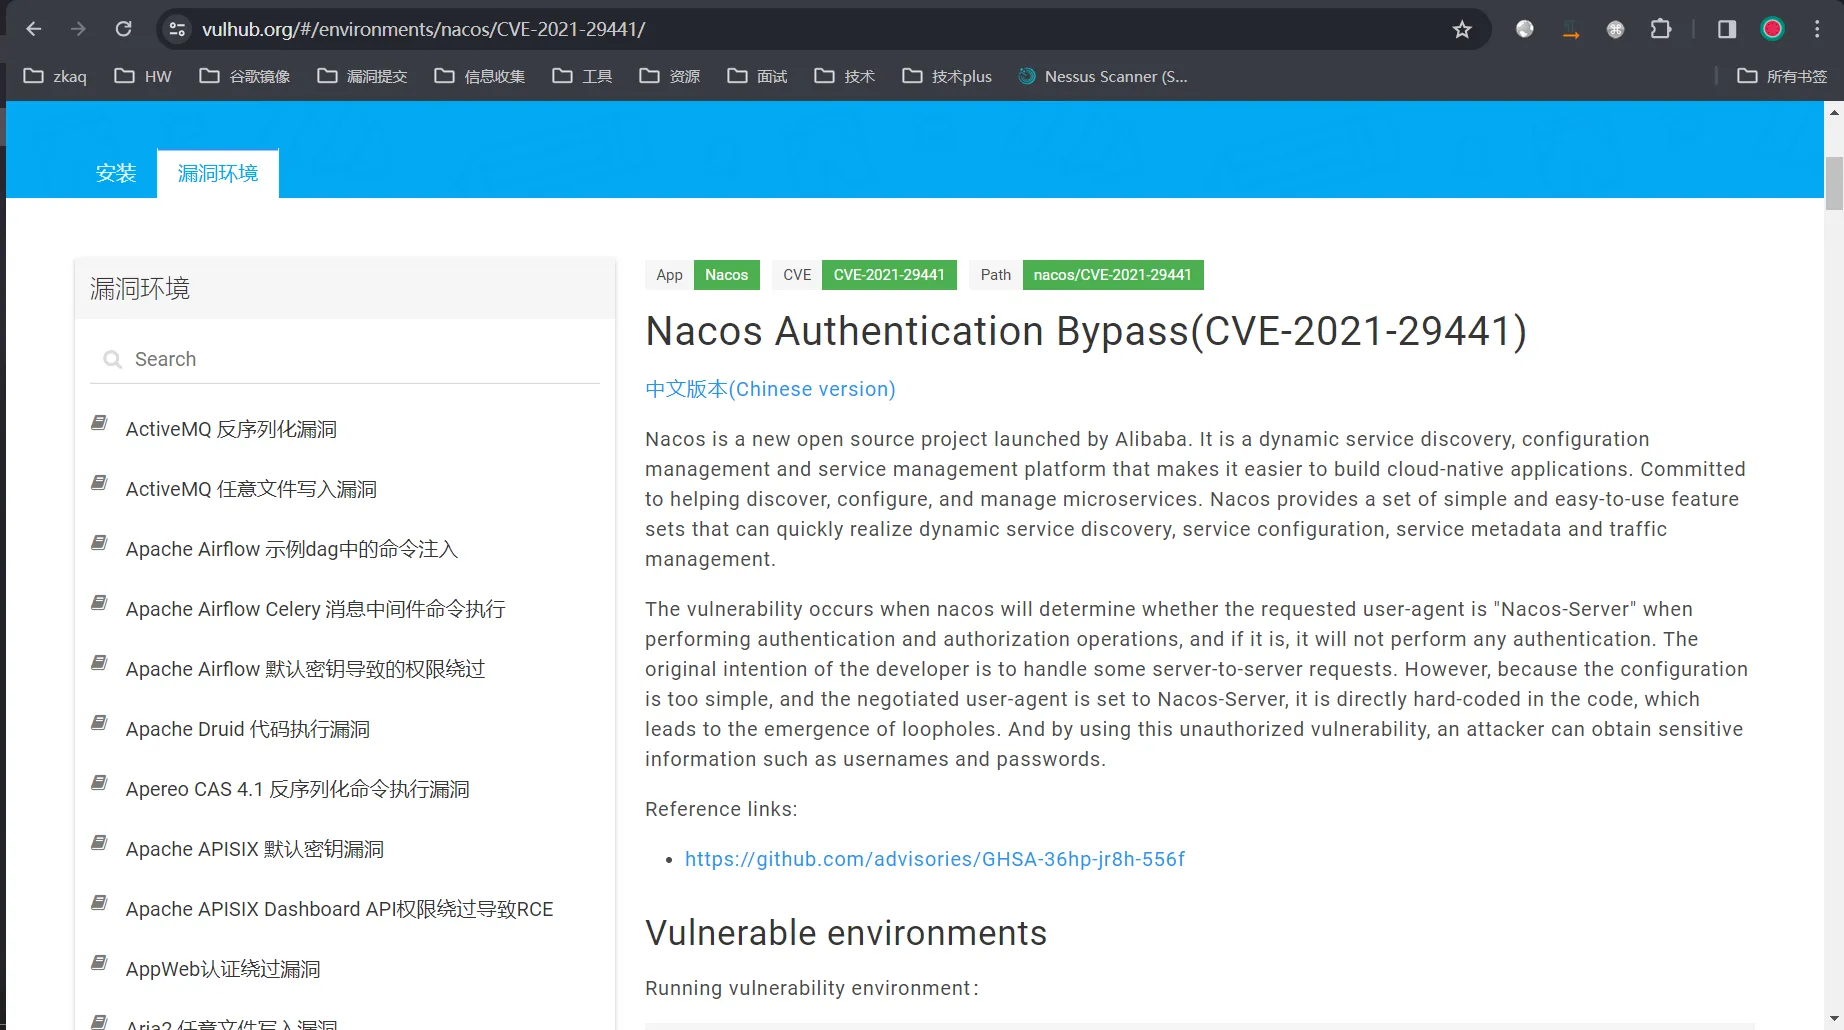This screenshot has height=1030, width=1844.
Task: Click the document icon beside Apache Druid 代码执行漏洞
Action: (x=98, y=722)
